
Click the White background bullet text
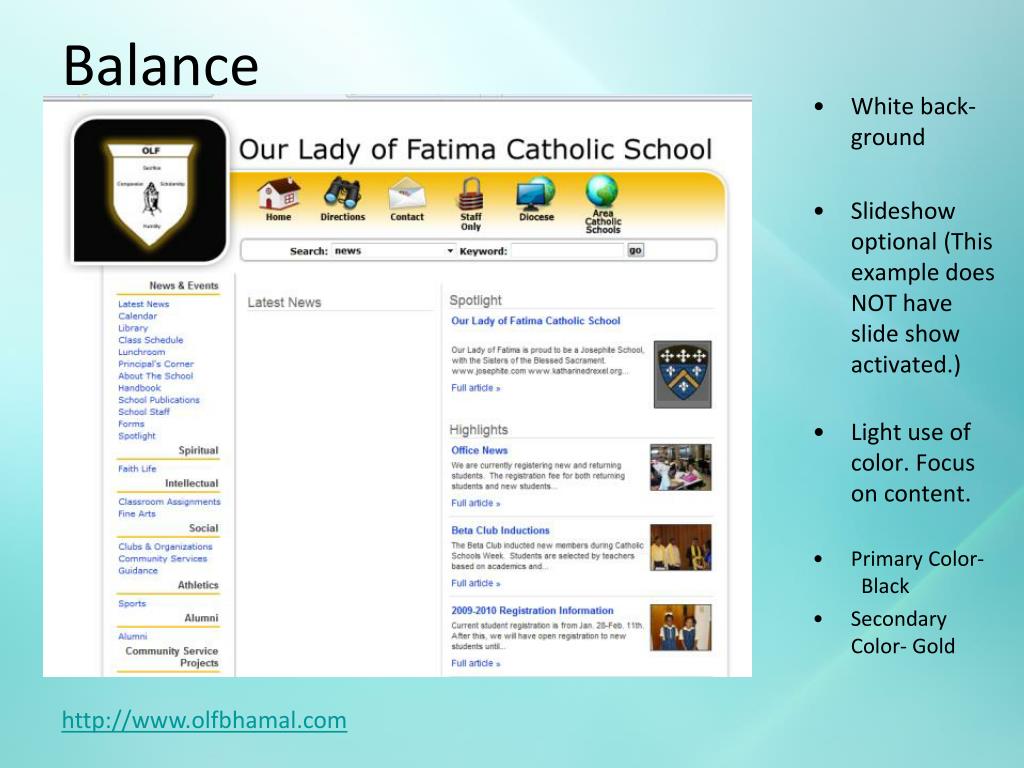(913, 121)
